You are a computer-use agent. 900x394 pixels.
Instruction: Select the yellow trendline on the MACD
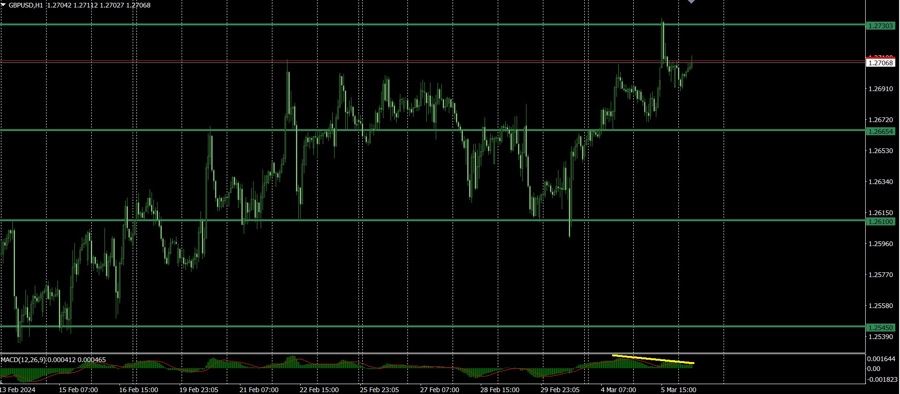tap(653, 360)
